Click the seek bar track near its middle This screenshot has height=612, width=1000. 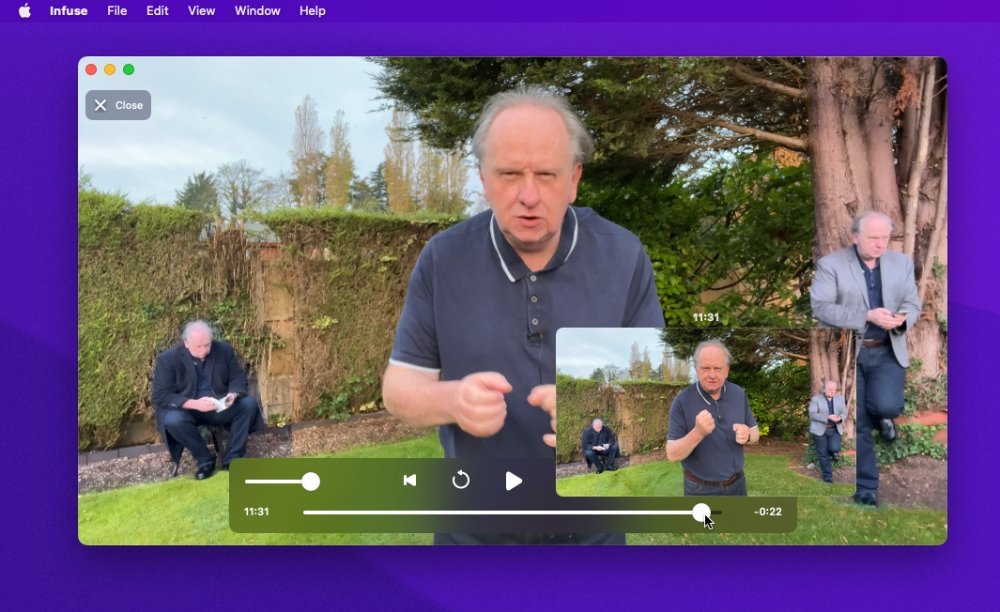pyautogui.click(x=512, y=512)
